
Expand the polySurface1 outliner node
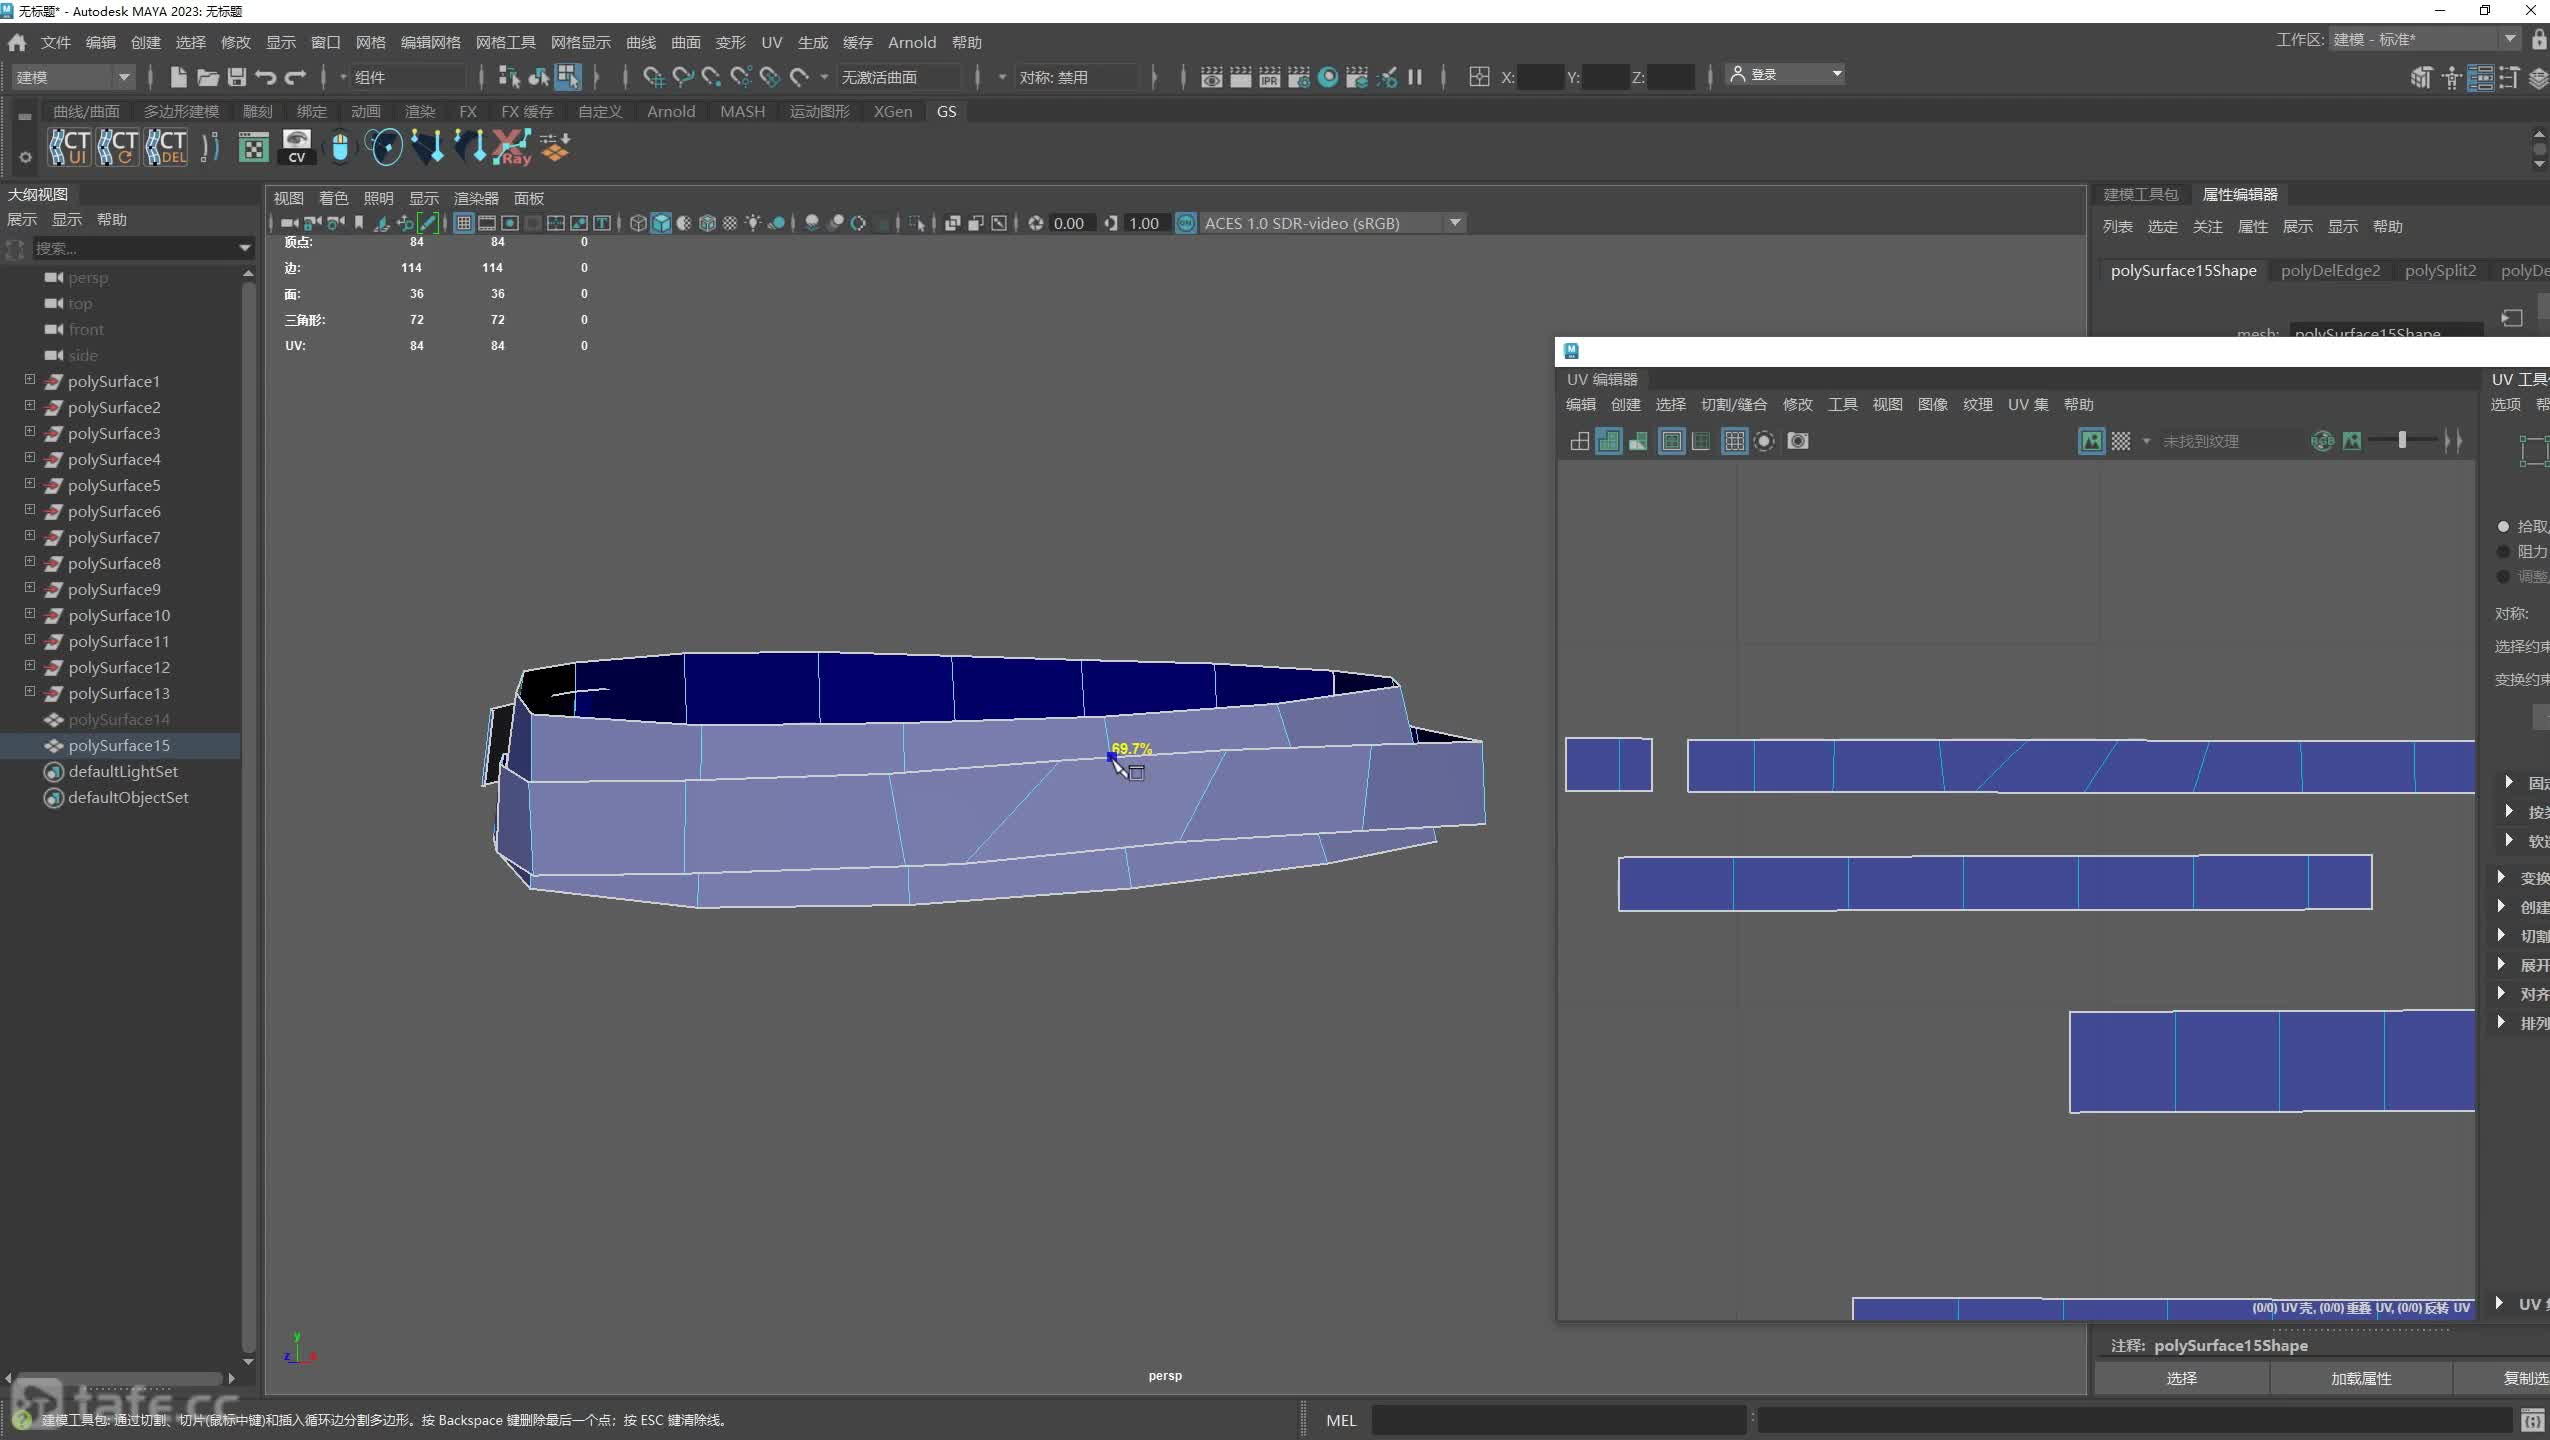coord(30,380)
